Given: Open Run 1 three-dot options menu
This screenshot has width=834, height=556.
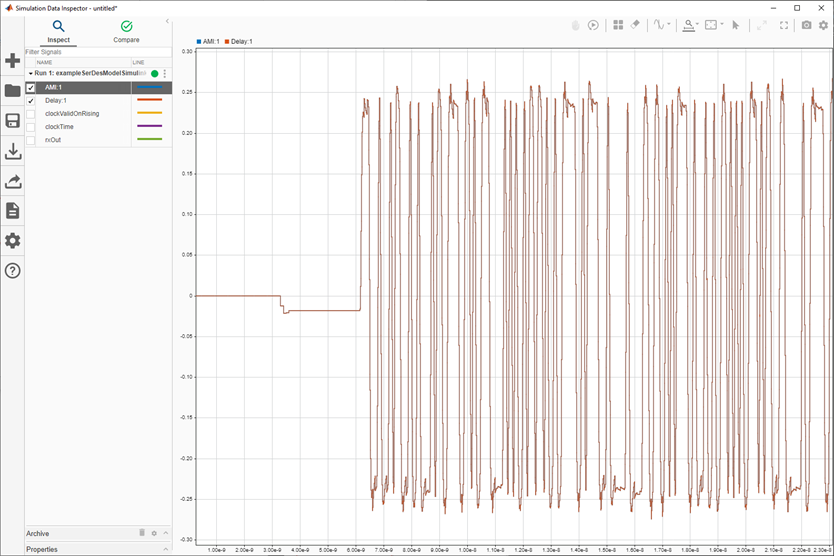Looking at the screenshot, I should pyautogui.click(x=165, y=74).
